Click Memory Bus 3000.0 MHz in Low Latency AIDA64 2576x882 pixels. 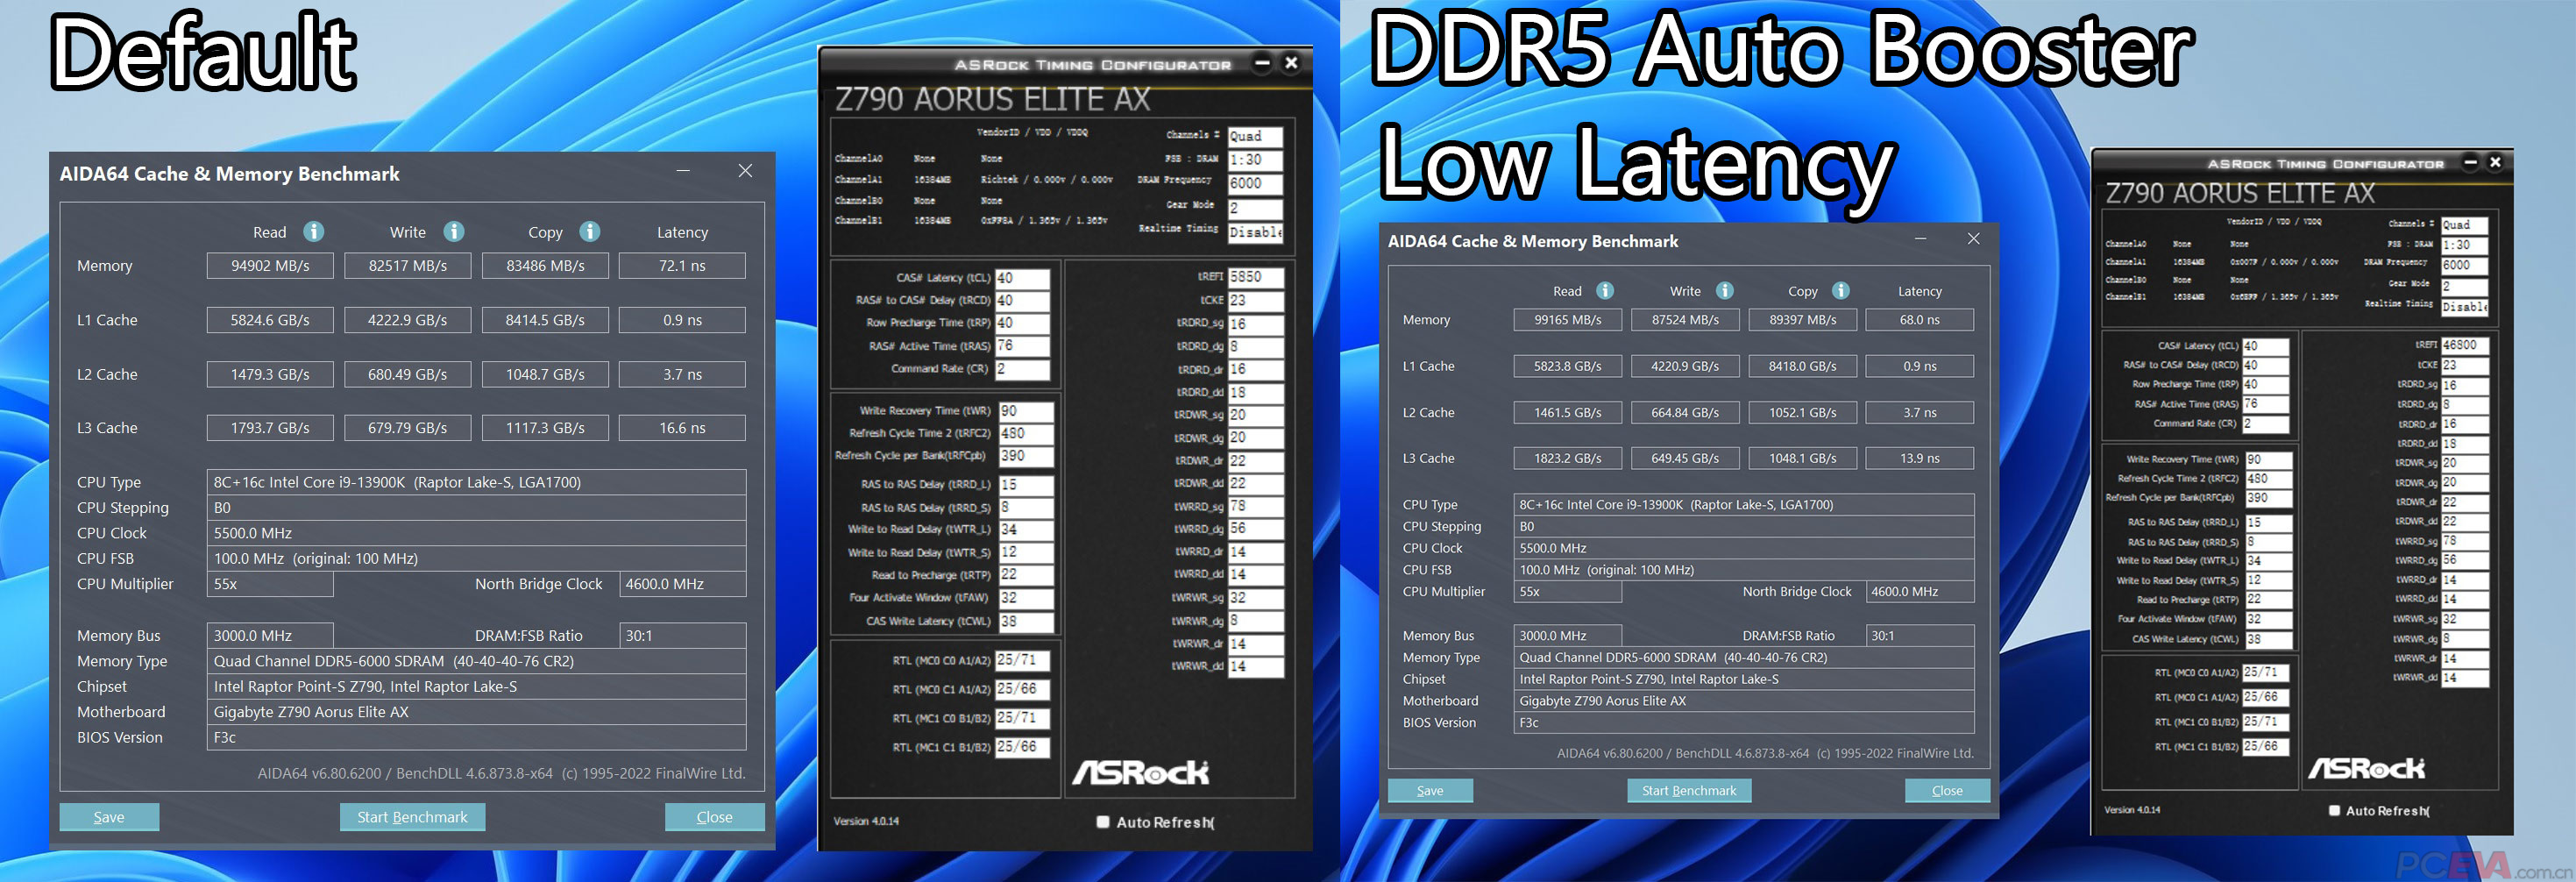(1568, 636)
